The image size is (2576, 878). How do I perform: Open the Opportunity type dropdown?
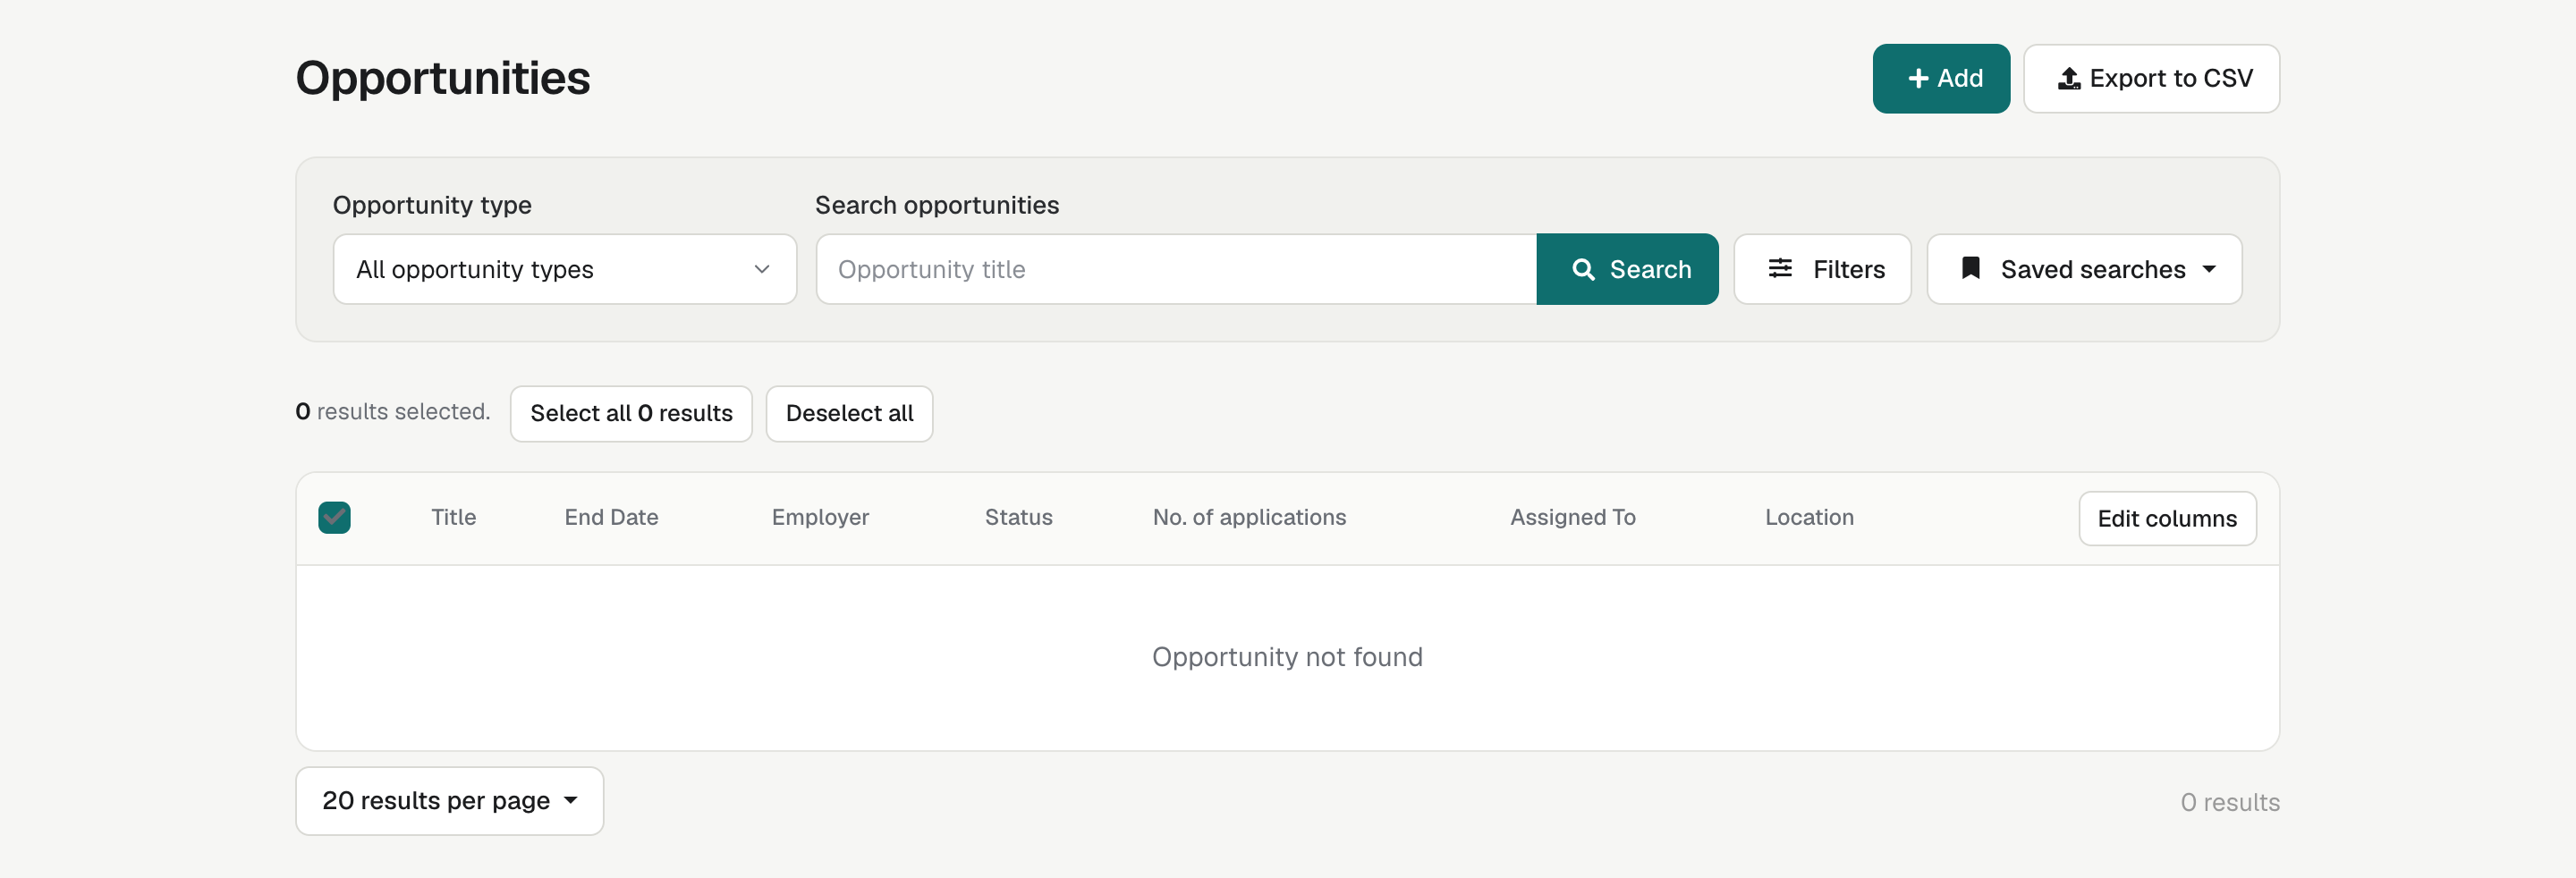(564, 269)
